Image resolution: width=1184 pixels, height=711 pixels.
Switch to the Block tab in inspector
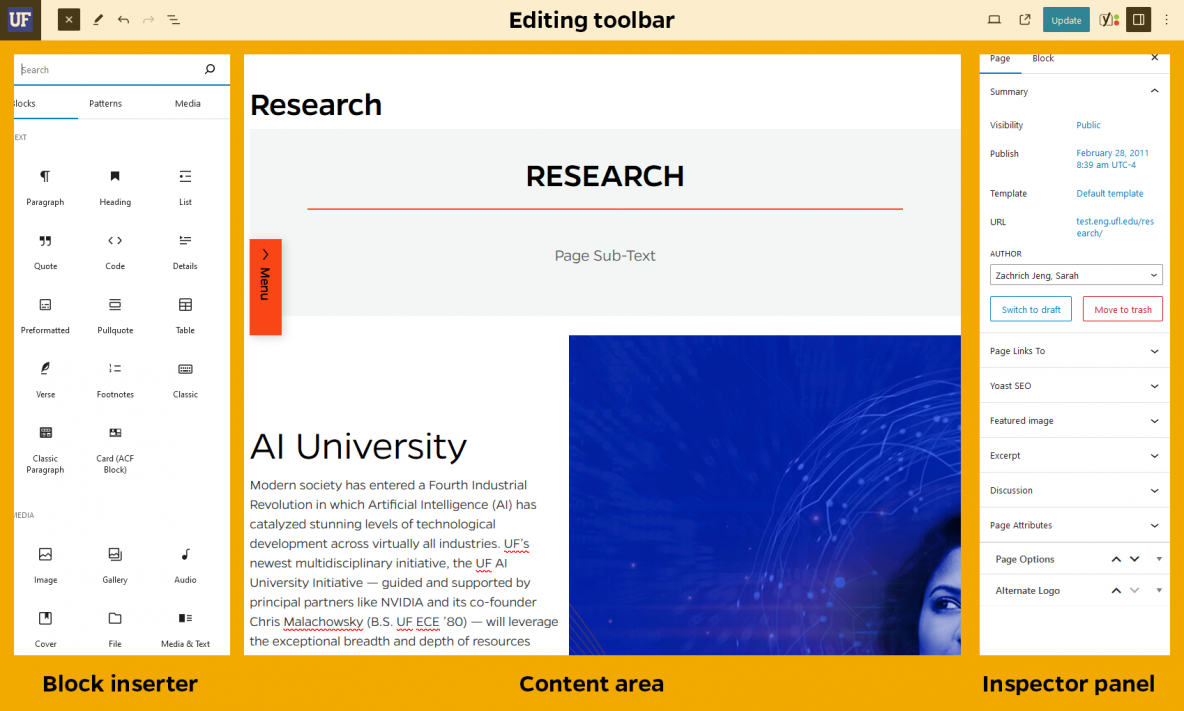1043,58
